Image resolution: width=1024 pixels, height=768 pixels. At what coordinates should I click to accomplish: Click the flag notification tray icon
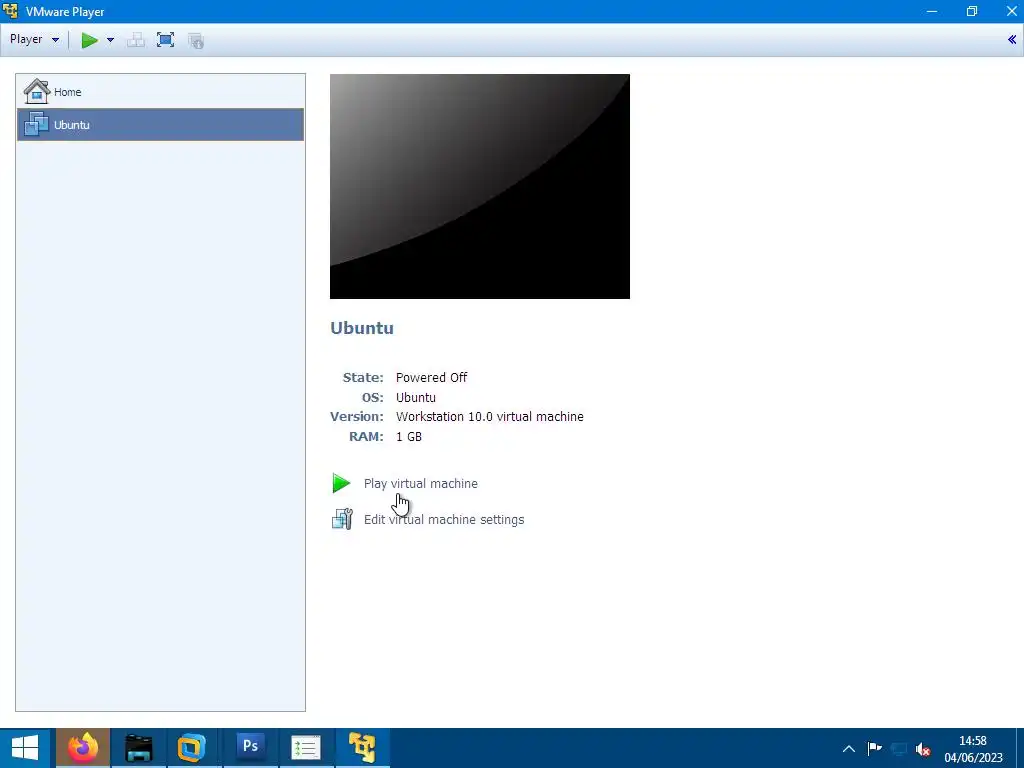[874, 748]
